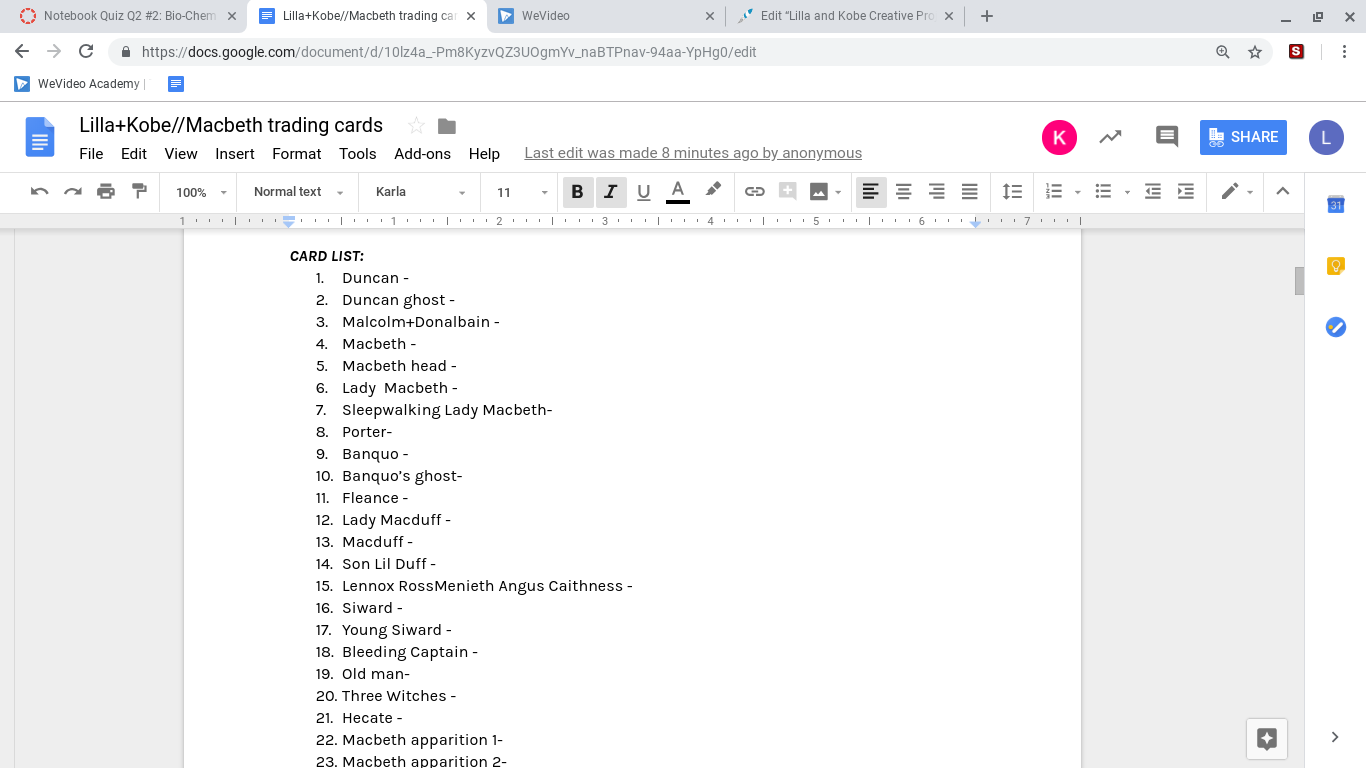This screenshot has width=1366, height=768.
Task: Open the Karla font dropdown
Action: click(420, 192)
